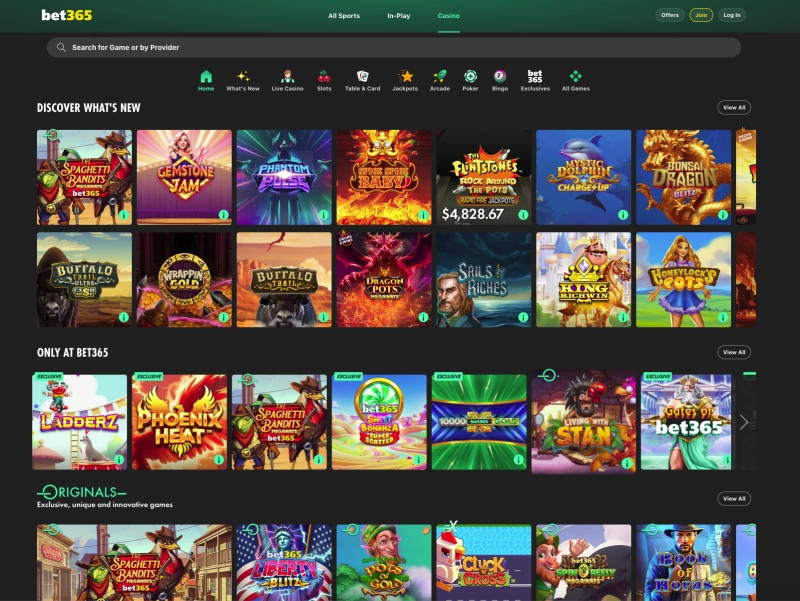Open Spin O'Reely Megaways game
The width and height of the screenshot is (800, 601).
[584, 563]
